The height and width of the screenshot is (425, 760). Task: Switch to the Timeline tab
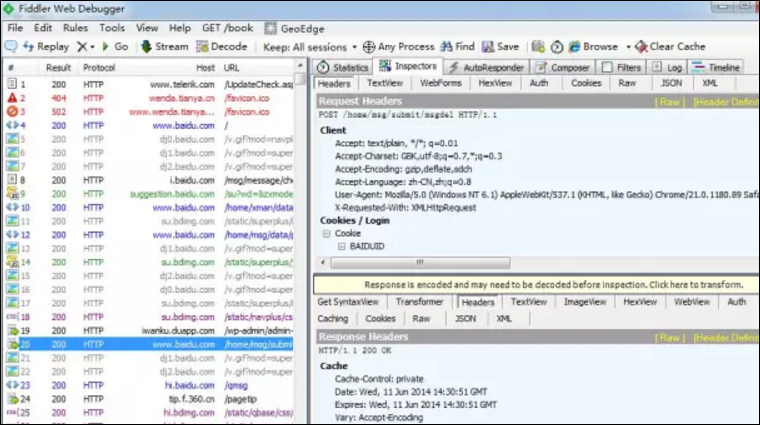[715, 67]
